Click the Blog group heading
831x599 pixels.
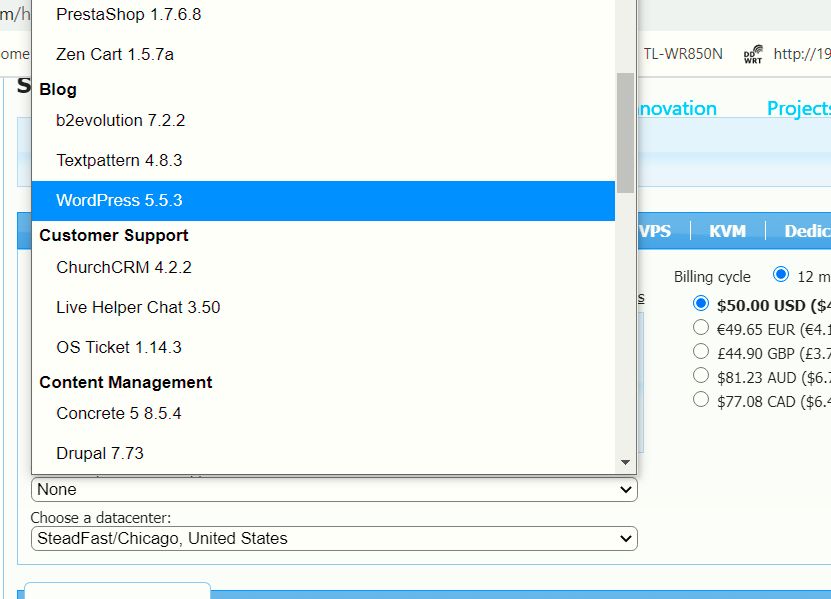(58, 90)
